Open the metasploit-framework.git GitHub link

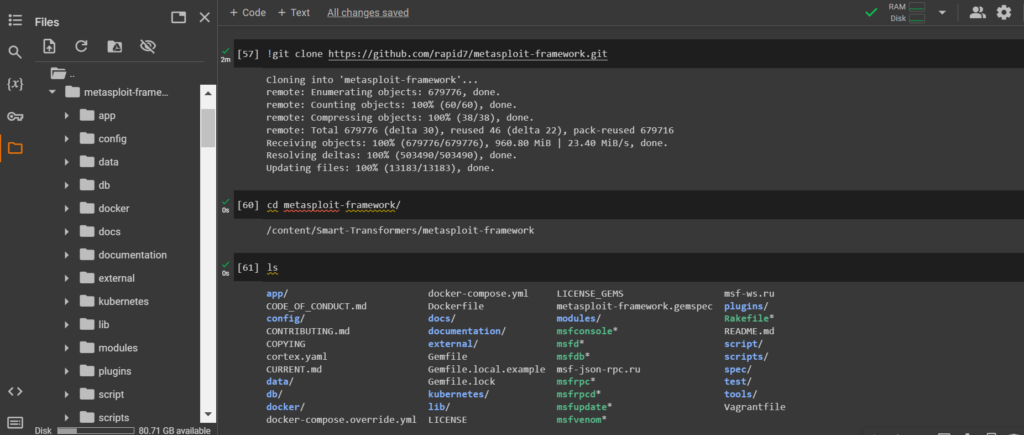click(x=468, y=54)
